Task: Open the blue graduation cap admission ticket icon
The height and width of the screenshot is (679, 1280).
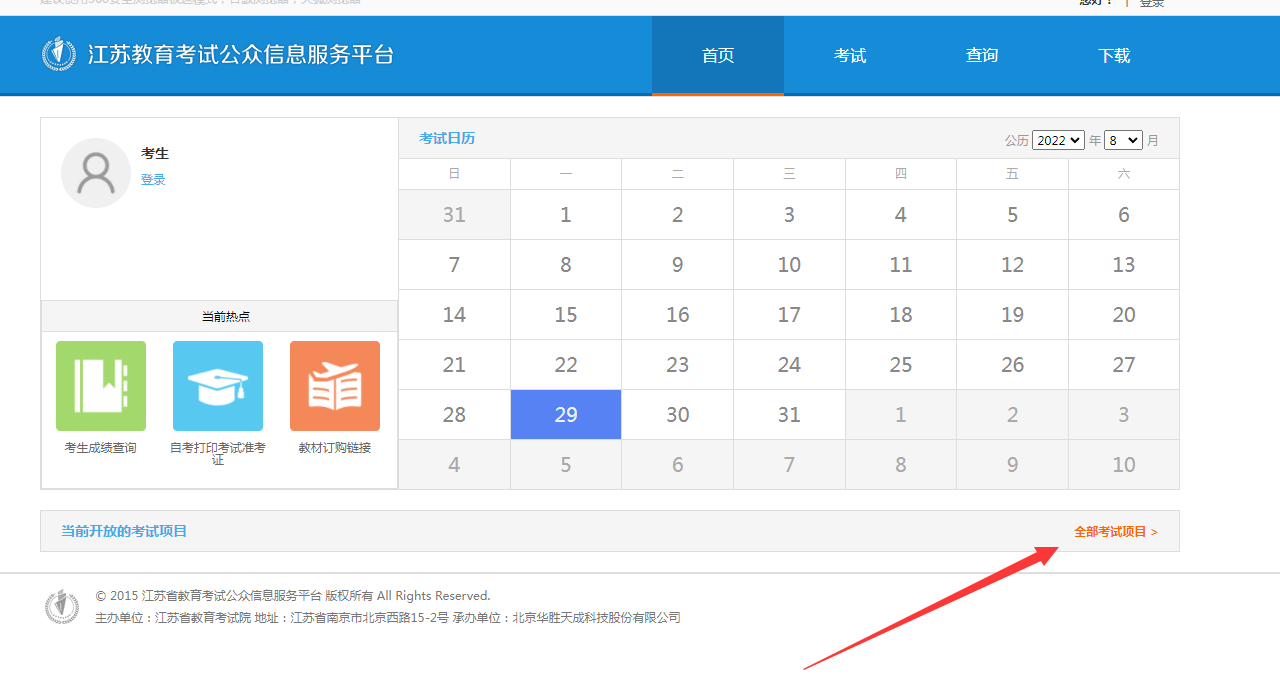Action: click(218, 386)
